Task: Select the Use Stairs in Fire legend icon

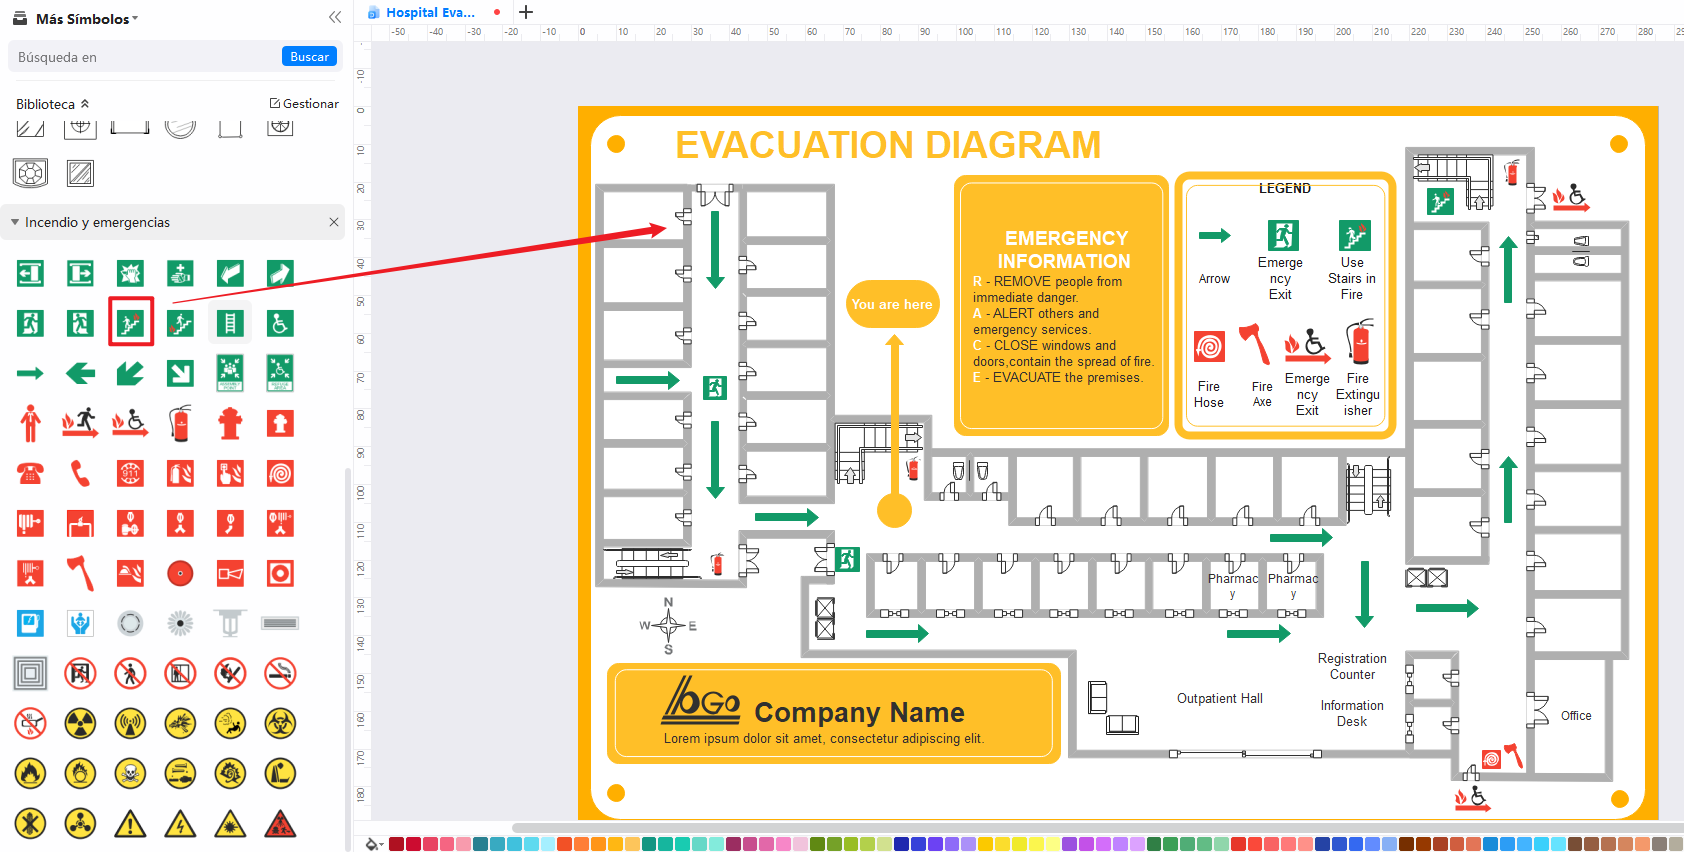Action: 1354,235
